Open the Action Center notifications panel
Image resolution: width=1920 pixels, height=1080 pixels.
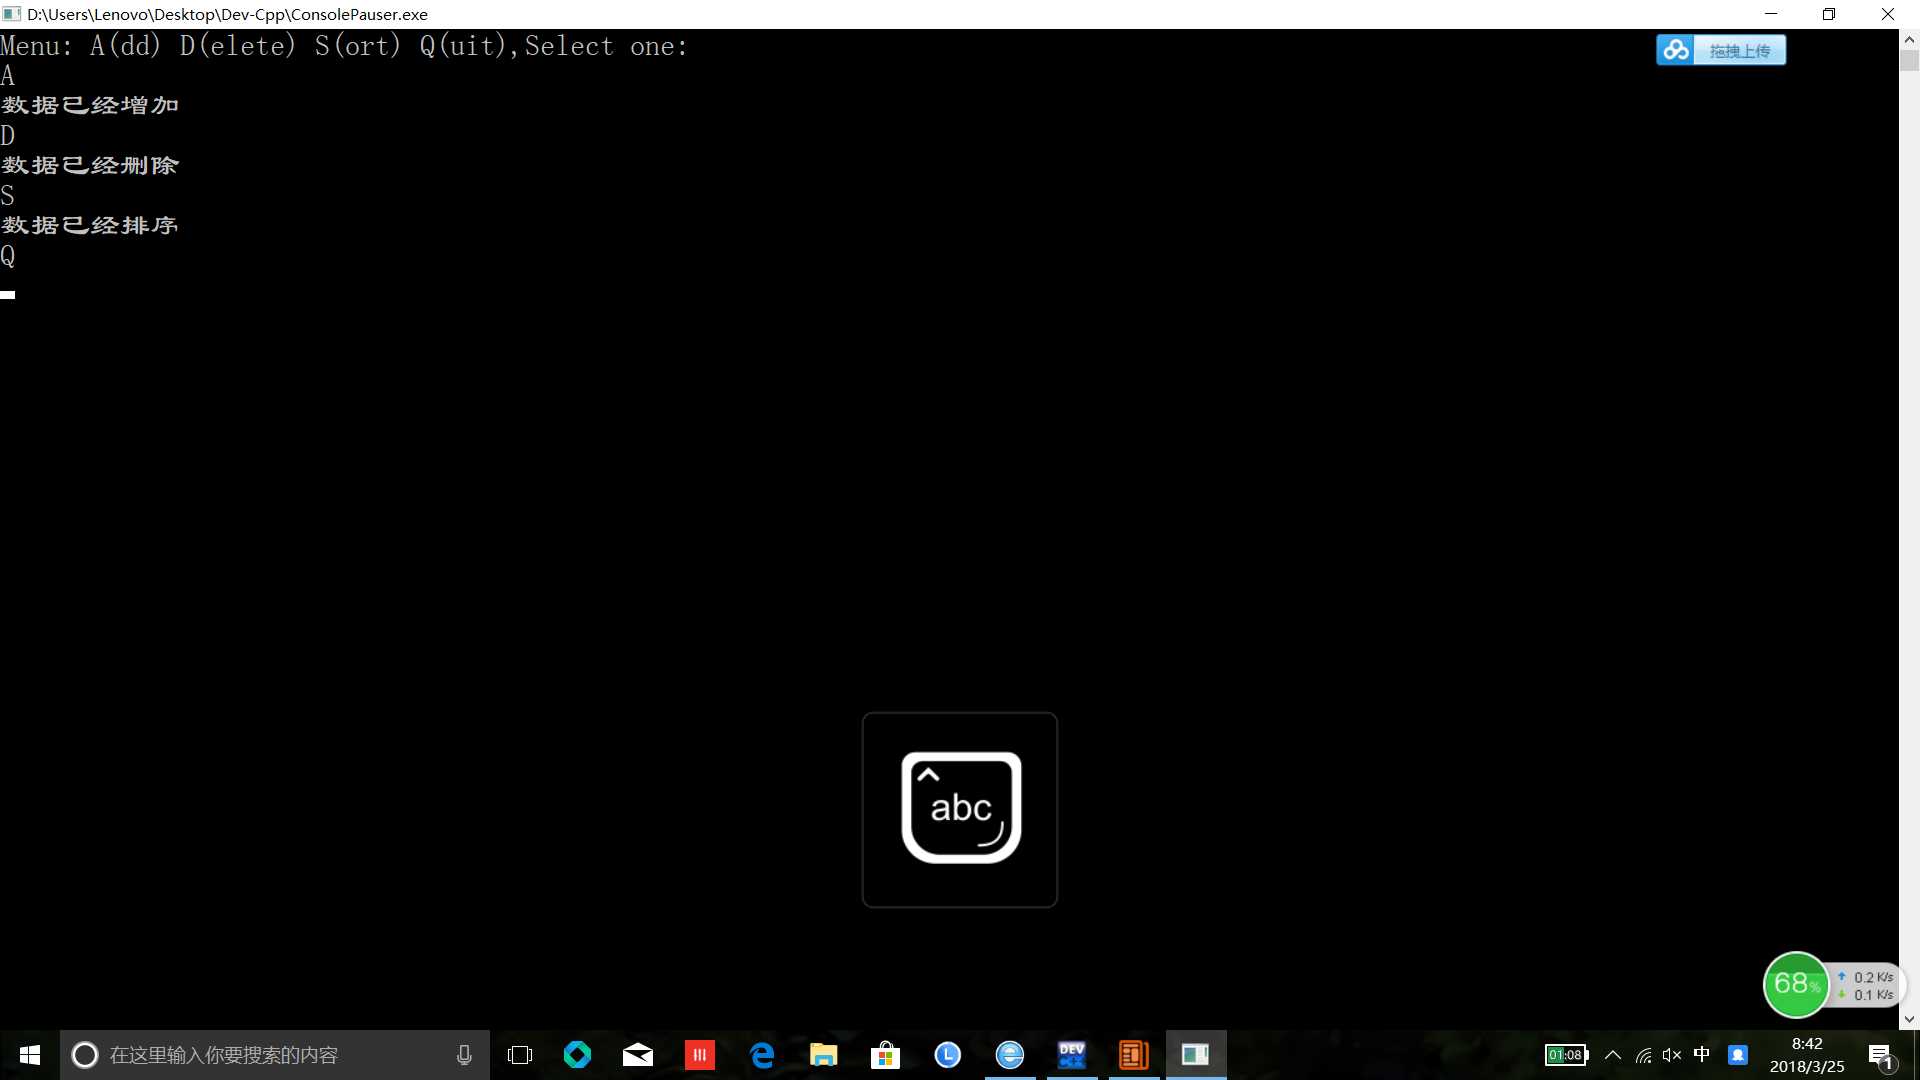1880,1055
